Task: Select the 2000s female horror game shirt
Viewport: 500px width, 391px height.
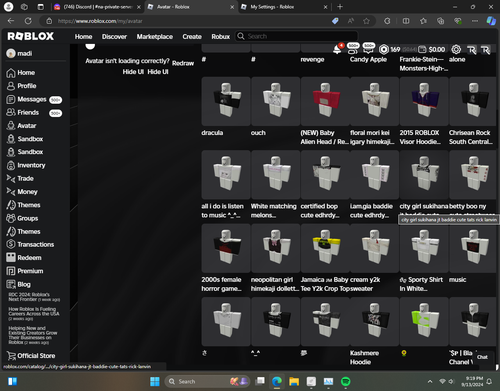Action: click(226, 248)
